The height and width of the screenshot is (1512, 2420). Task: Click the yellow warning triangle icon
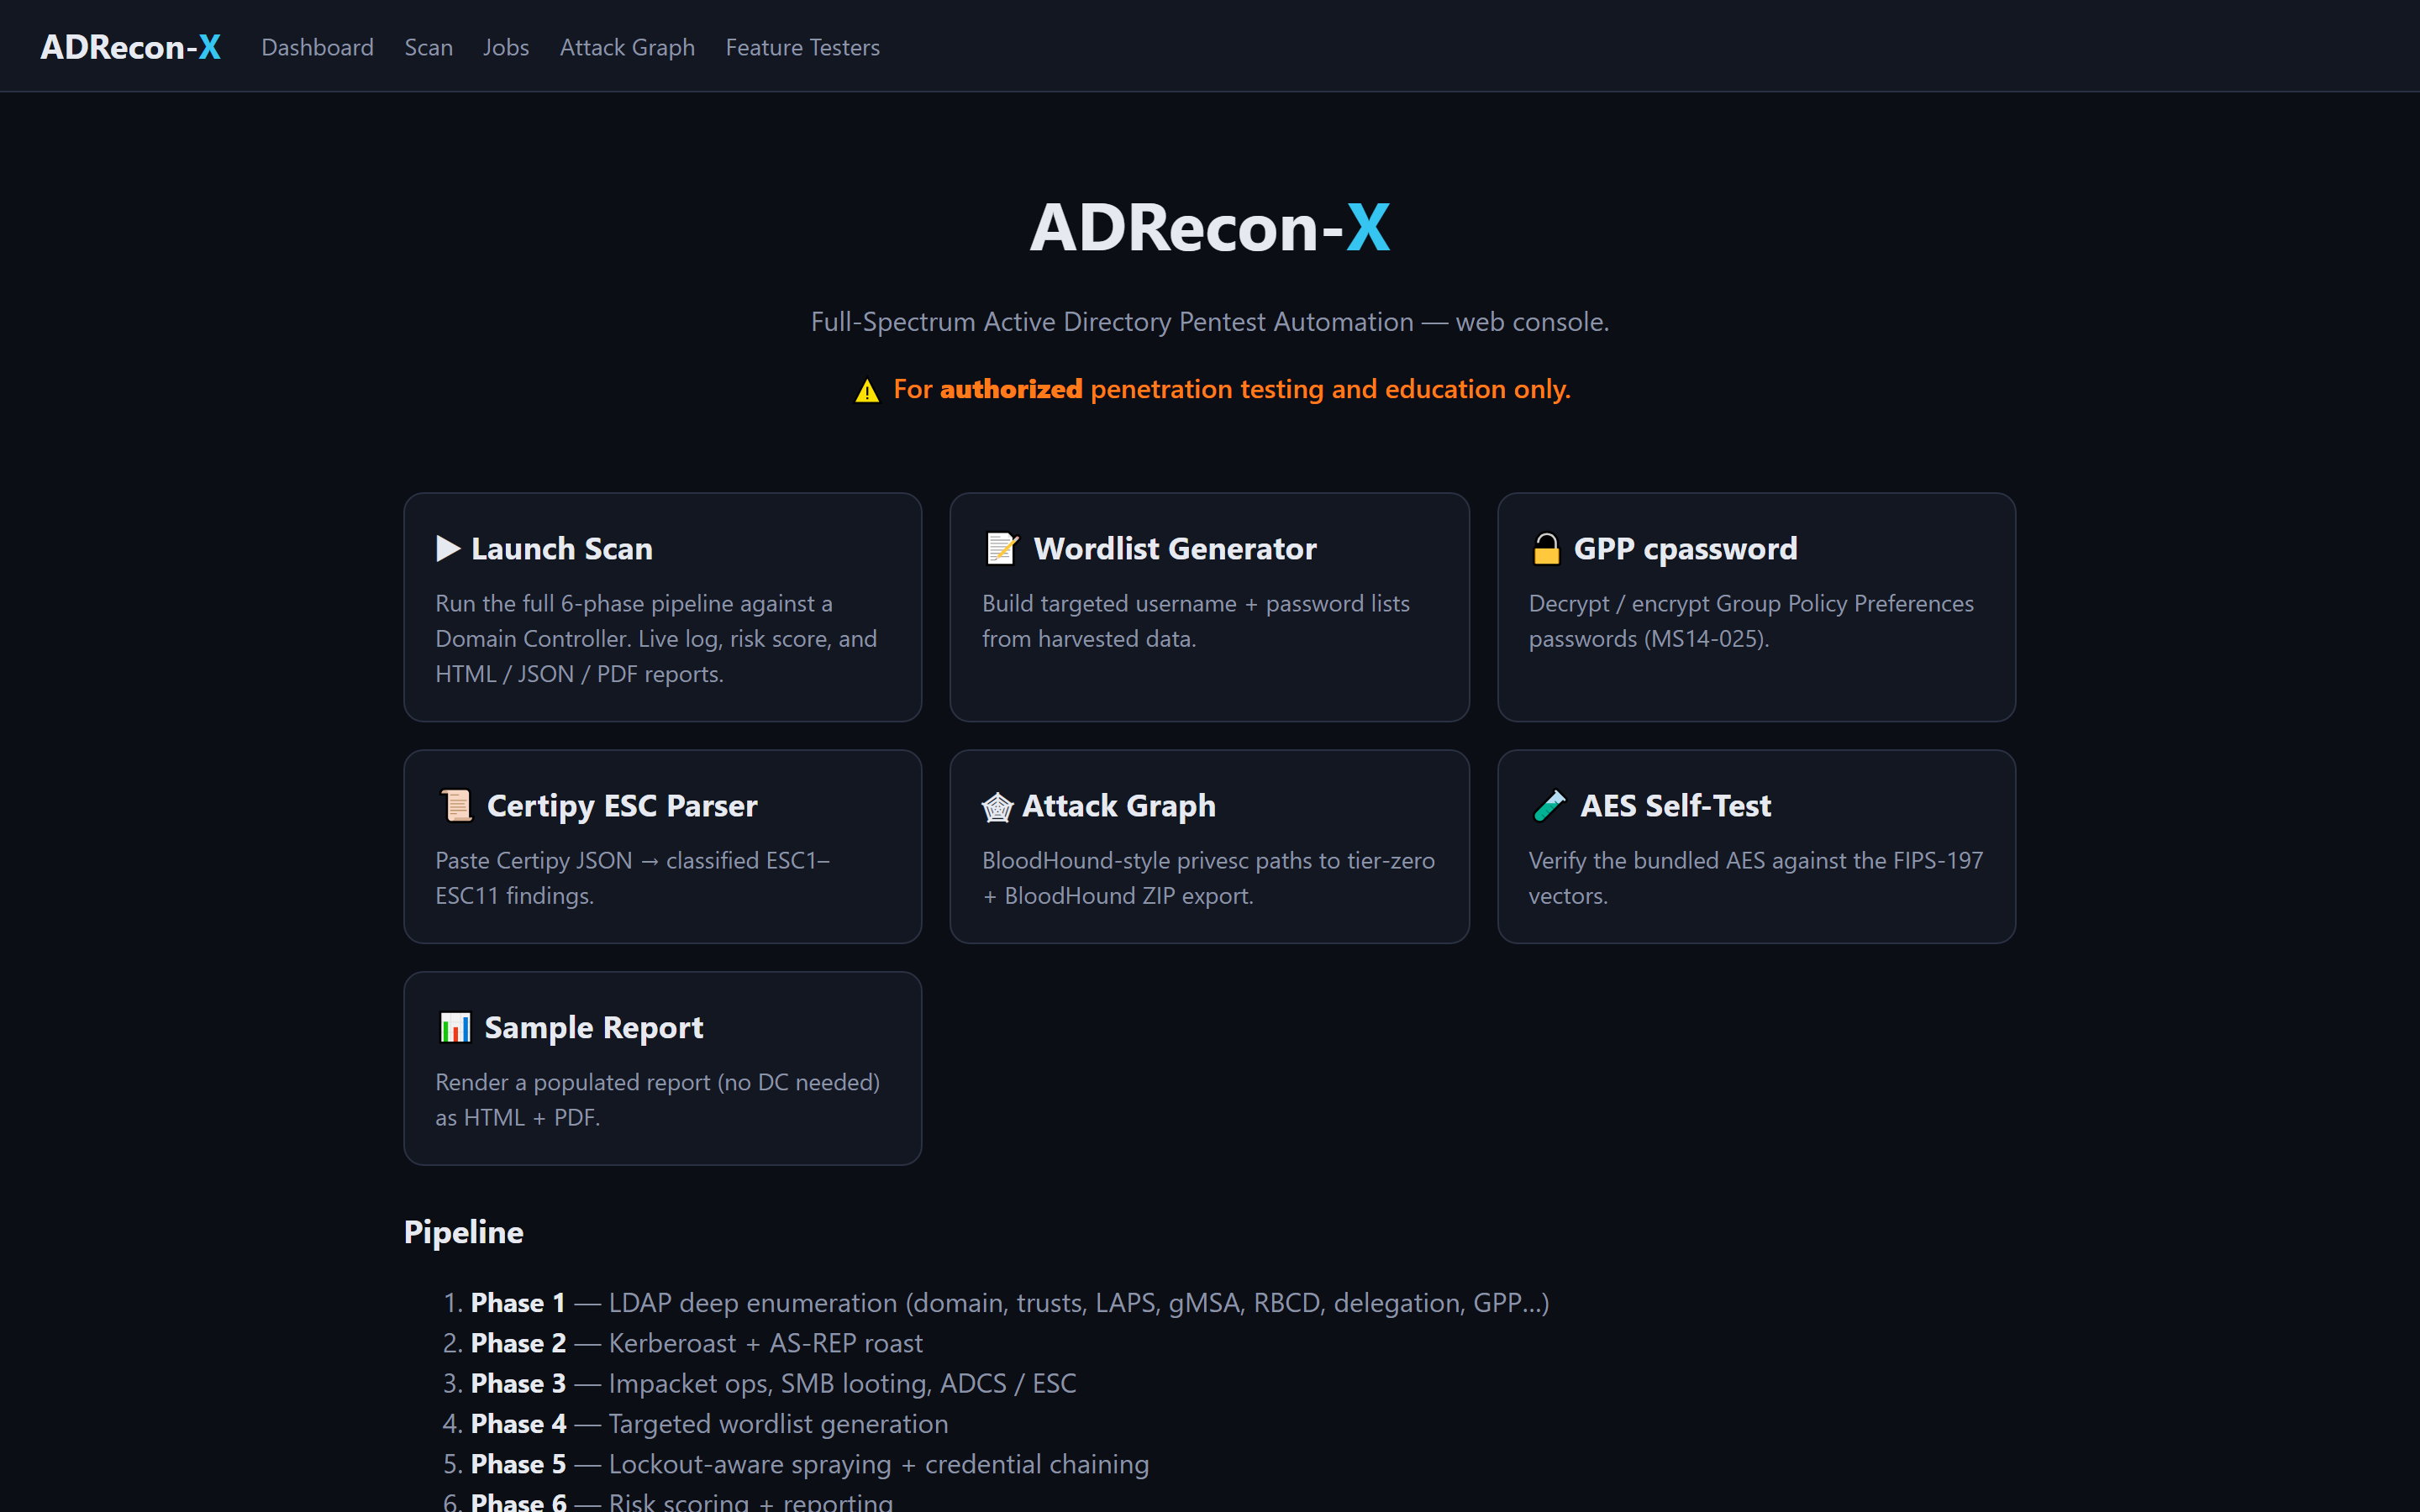867,391
